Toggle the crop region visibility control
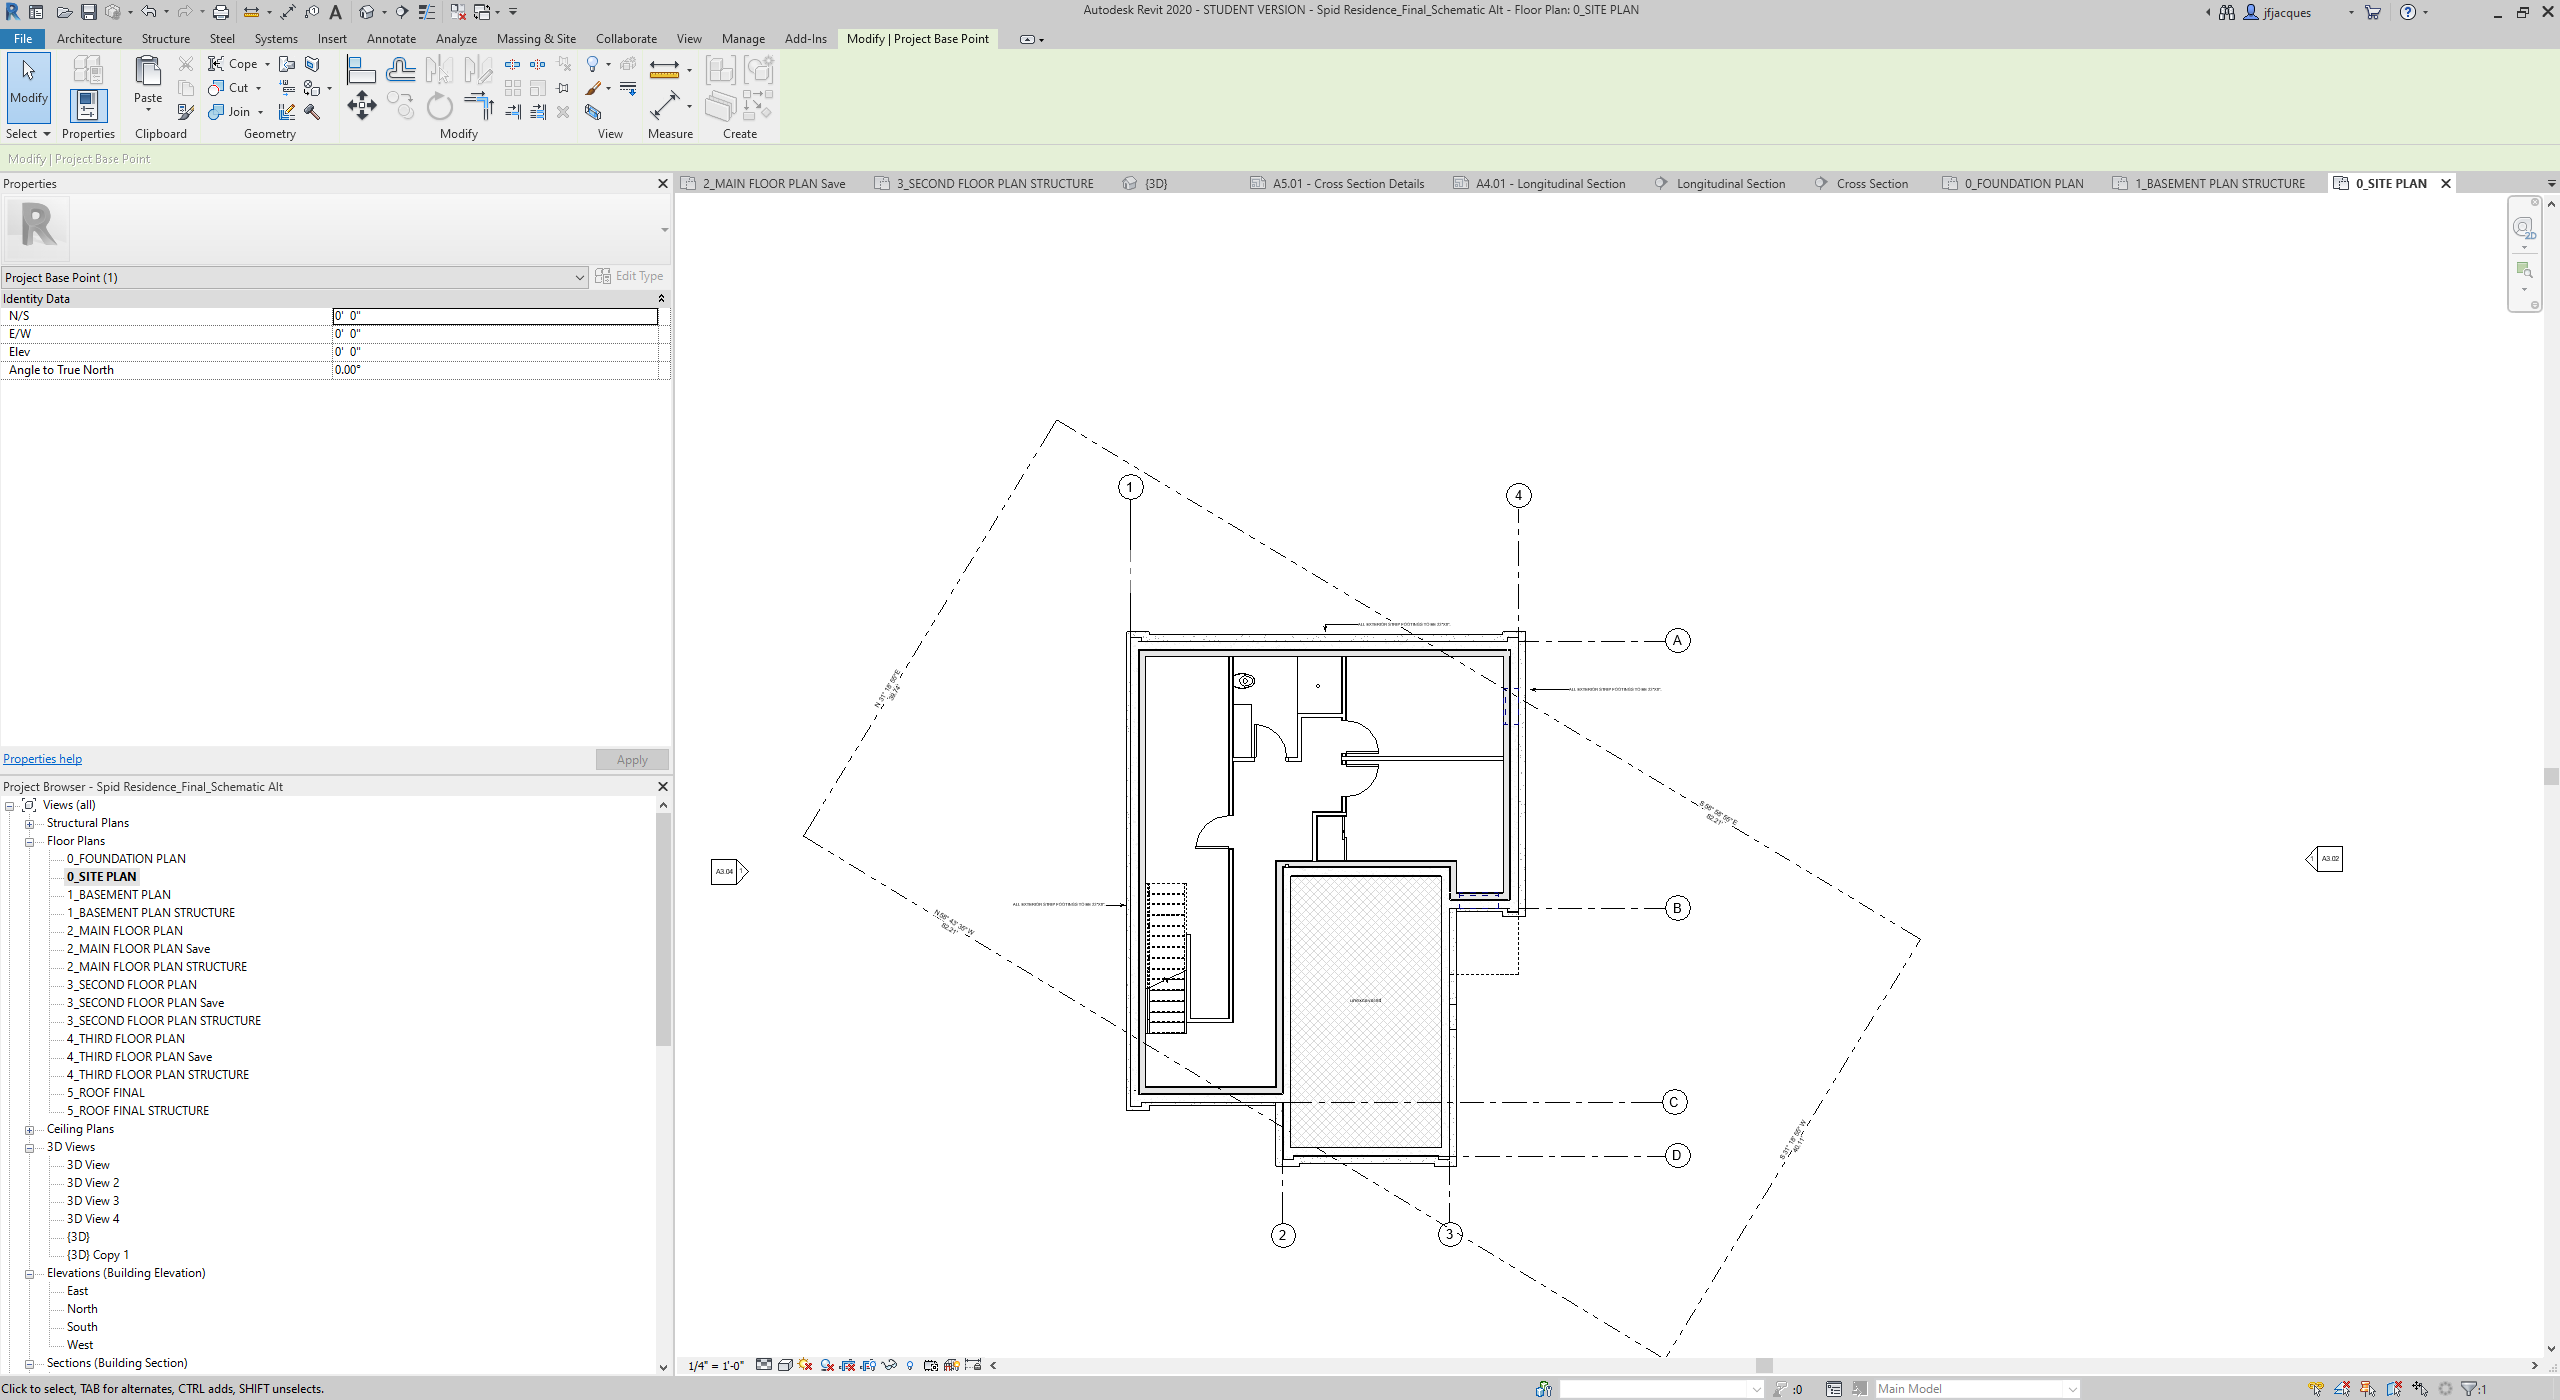 [868, 1365]
